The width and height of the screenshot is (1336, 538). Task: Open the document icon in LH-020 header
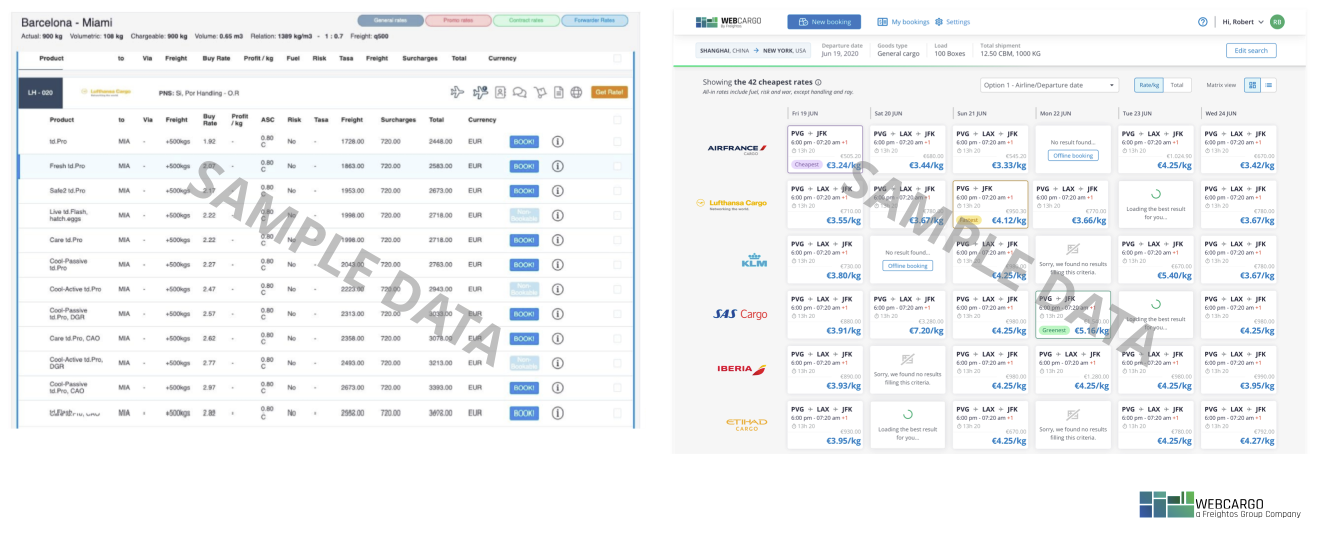tap(559, 92)
